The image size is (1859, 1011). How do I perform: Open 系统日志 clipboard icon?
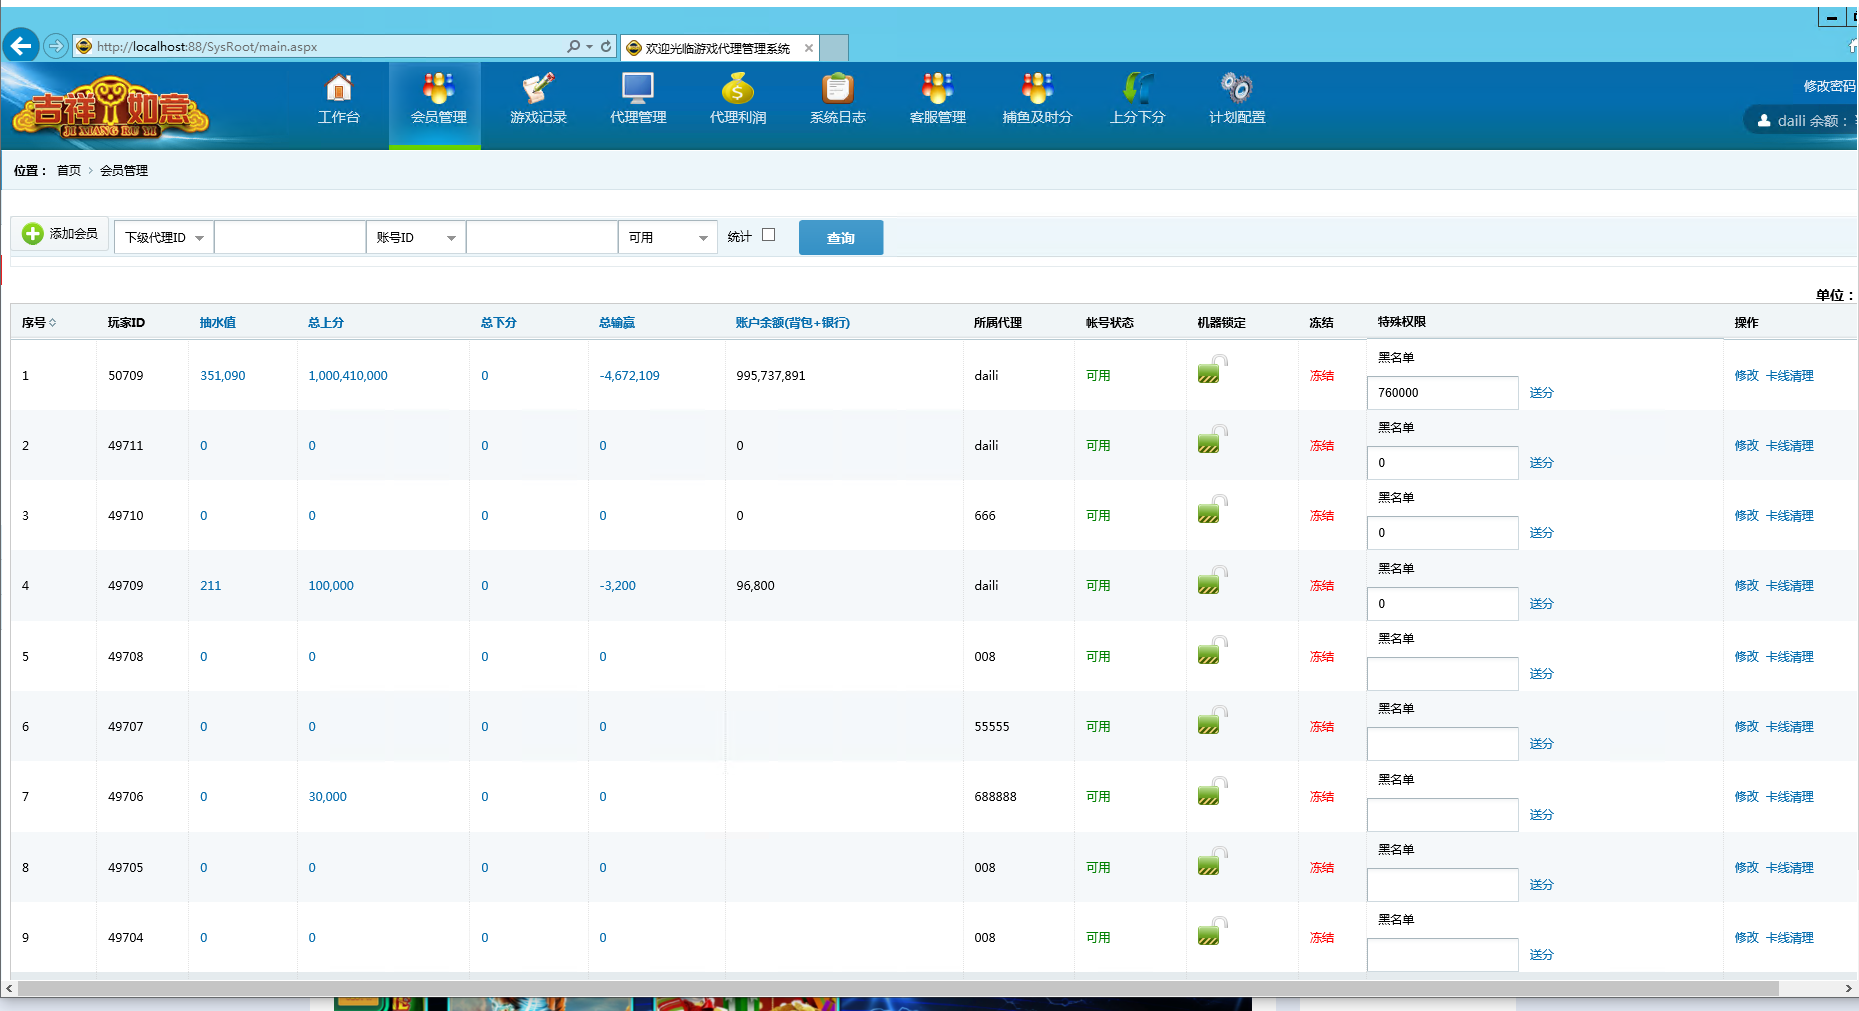pyautogui.click(x=837, y=89)
